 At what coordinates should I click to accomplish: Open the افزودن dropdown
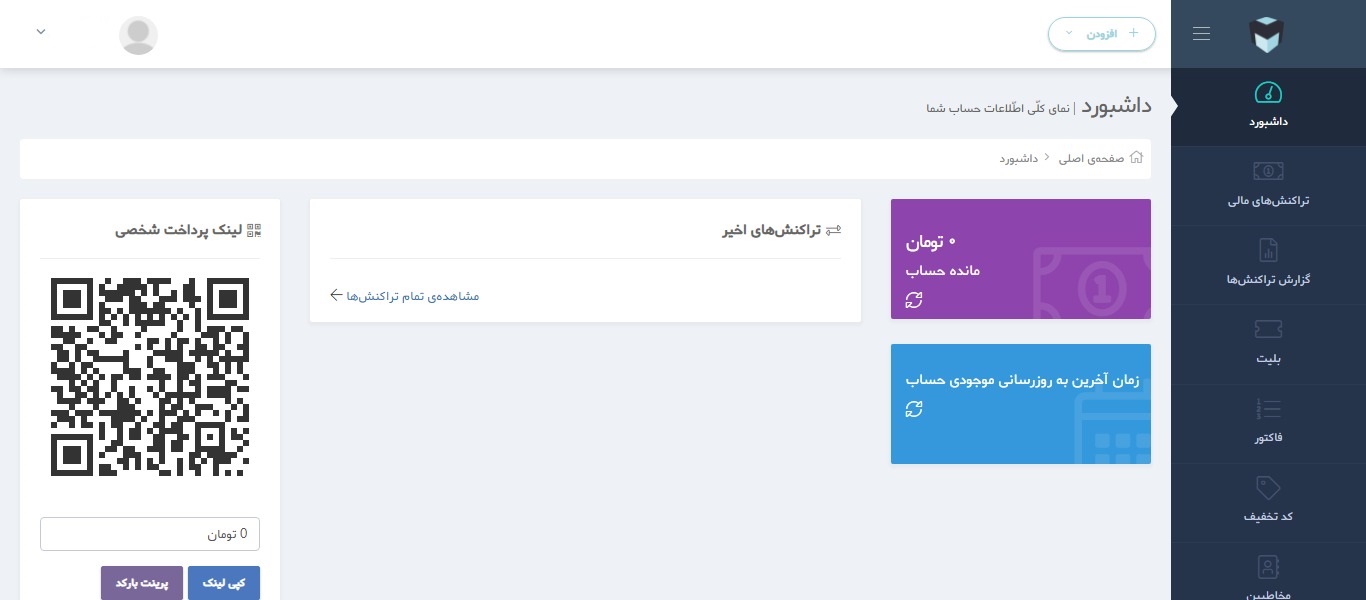(x=1101, y=34)
